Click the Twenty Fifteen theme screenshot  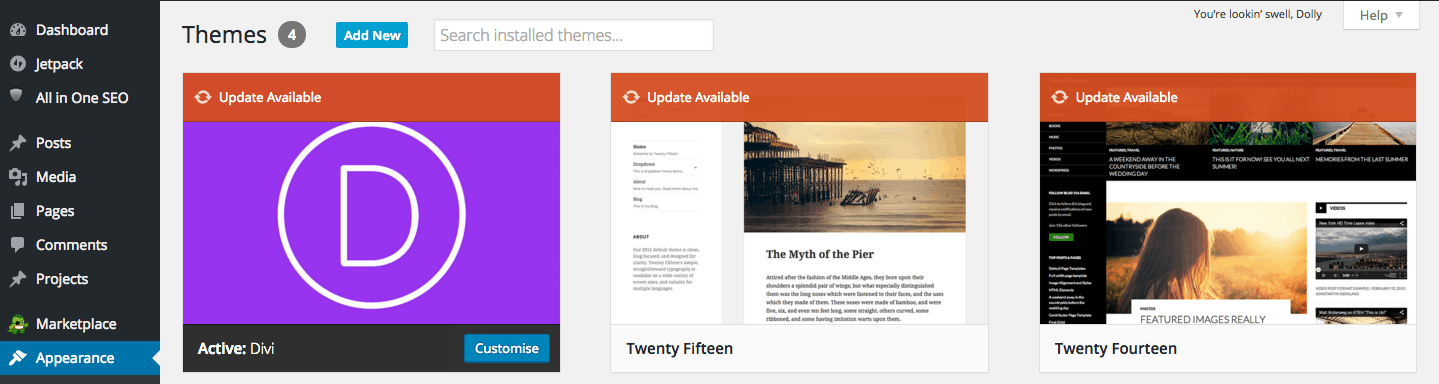point(799,223)
